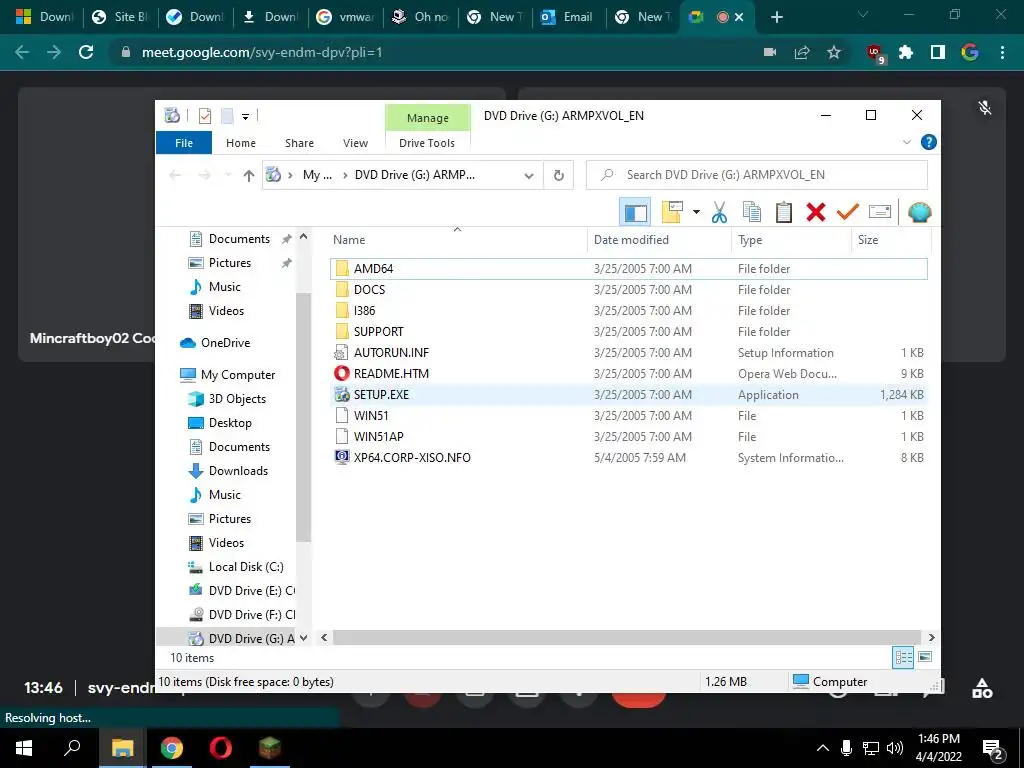Click the Cut scissors icon

pyautogui.click(x=719, y=212)
